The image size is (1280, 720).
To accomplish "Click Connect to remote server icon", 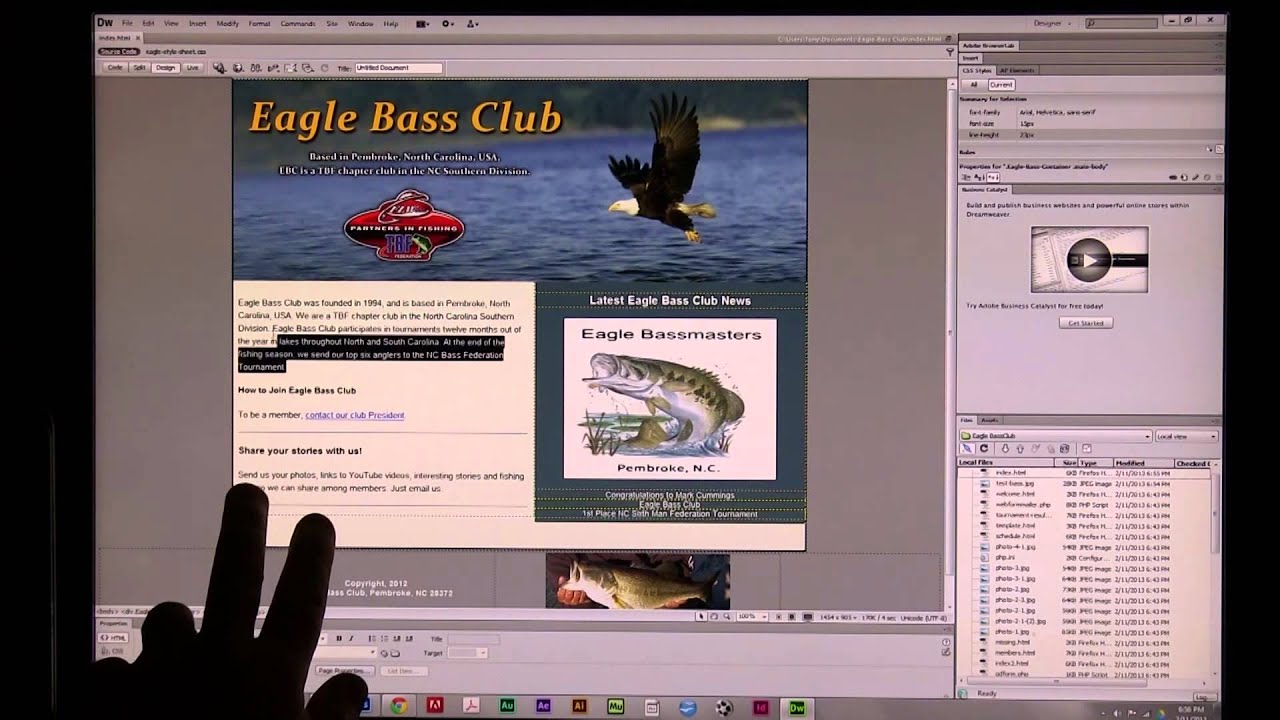I will pos(967,449).
